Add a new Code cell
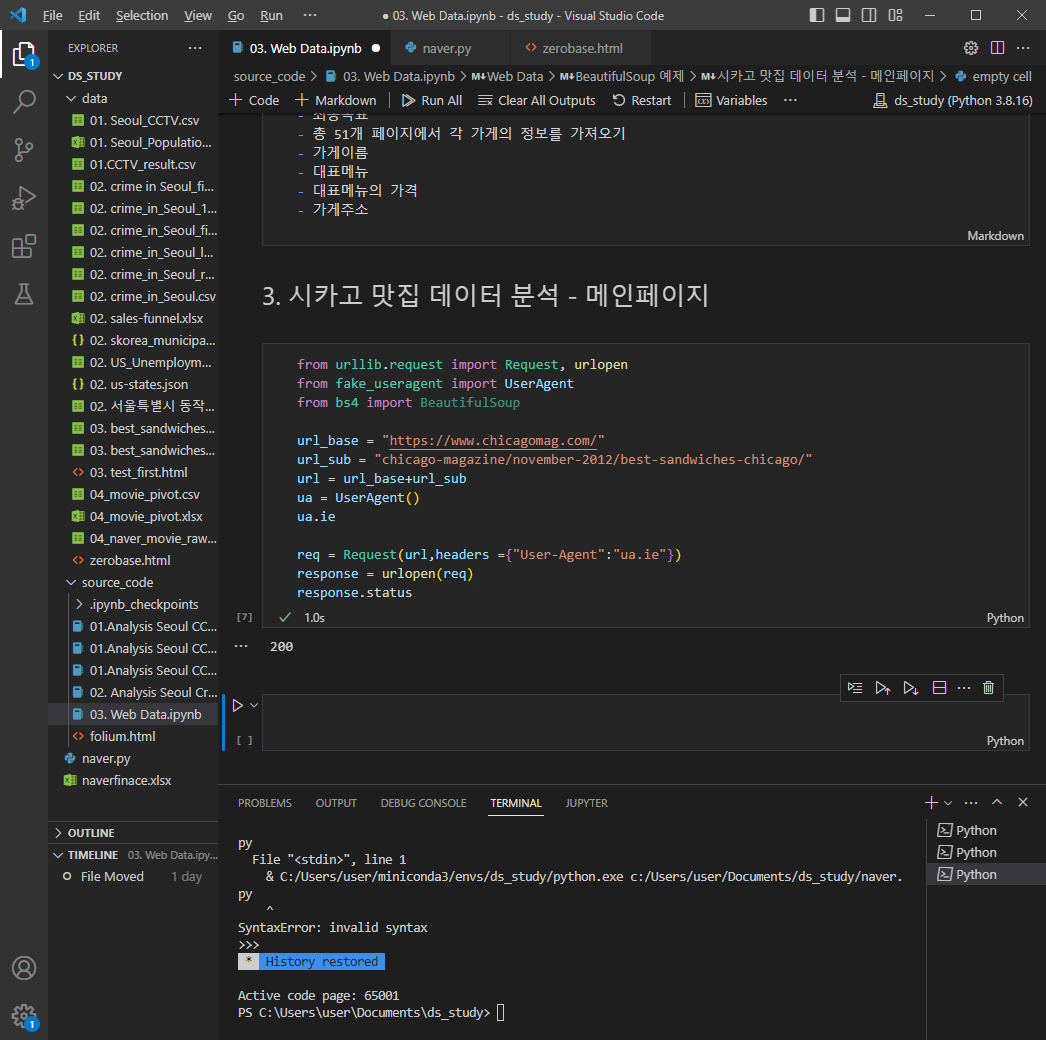 pos(254,100)
